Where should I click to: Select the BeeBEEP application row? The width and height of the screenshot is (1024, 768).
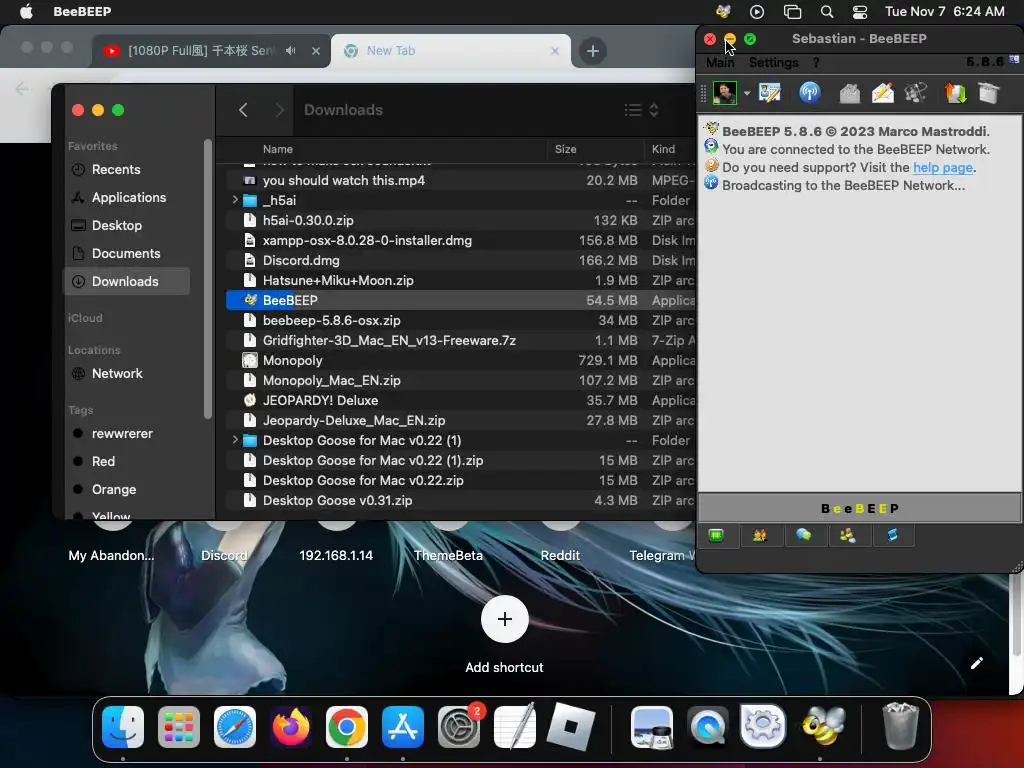460,300
